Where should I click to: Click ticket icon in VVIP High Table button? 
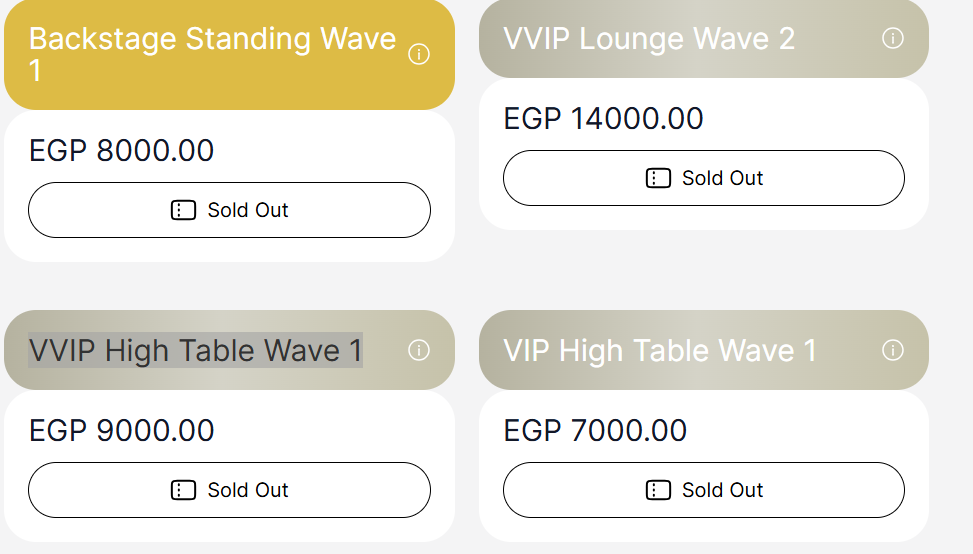click(184, 491)
